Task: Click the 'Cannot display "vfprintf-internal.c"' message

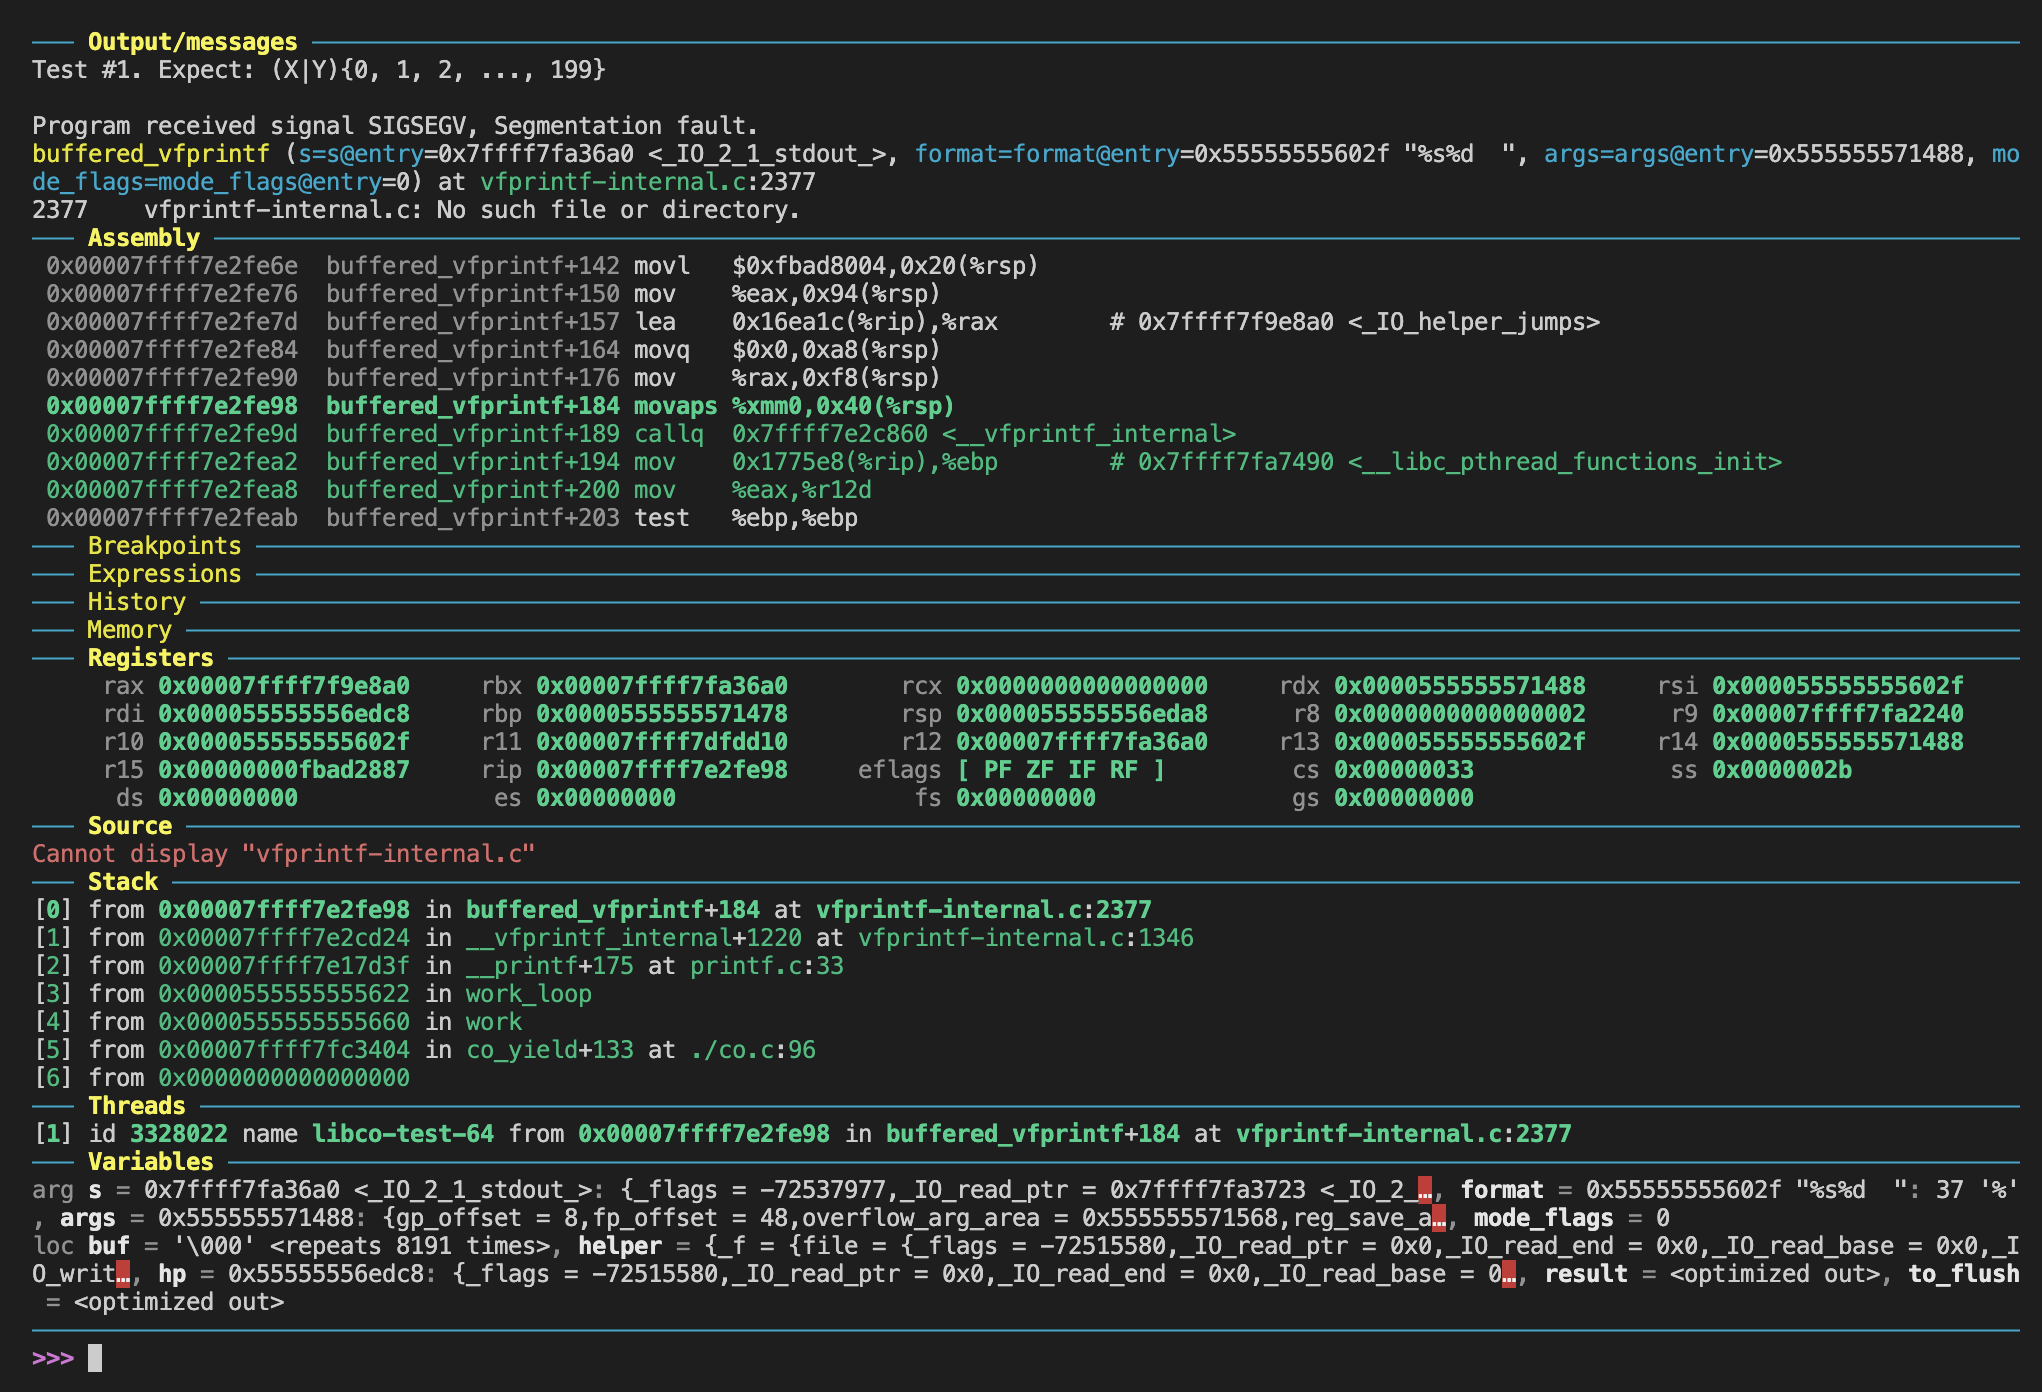Action: point(284,854)
